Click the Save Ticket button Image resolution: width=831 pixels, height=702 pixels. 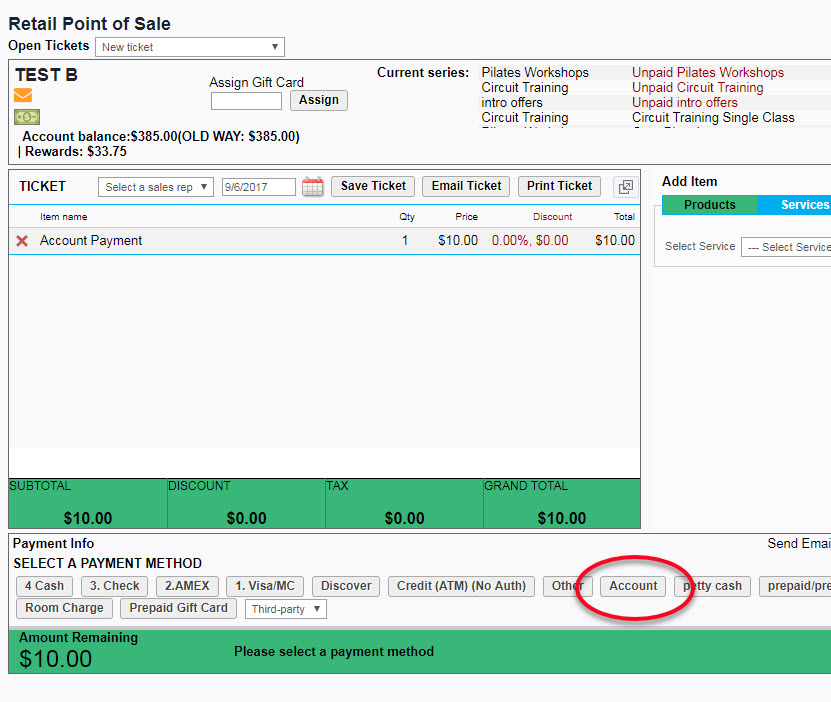(x=372, y=186)
